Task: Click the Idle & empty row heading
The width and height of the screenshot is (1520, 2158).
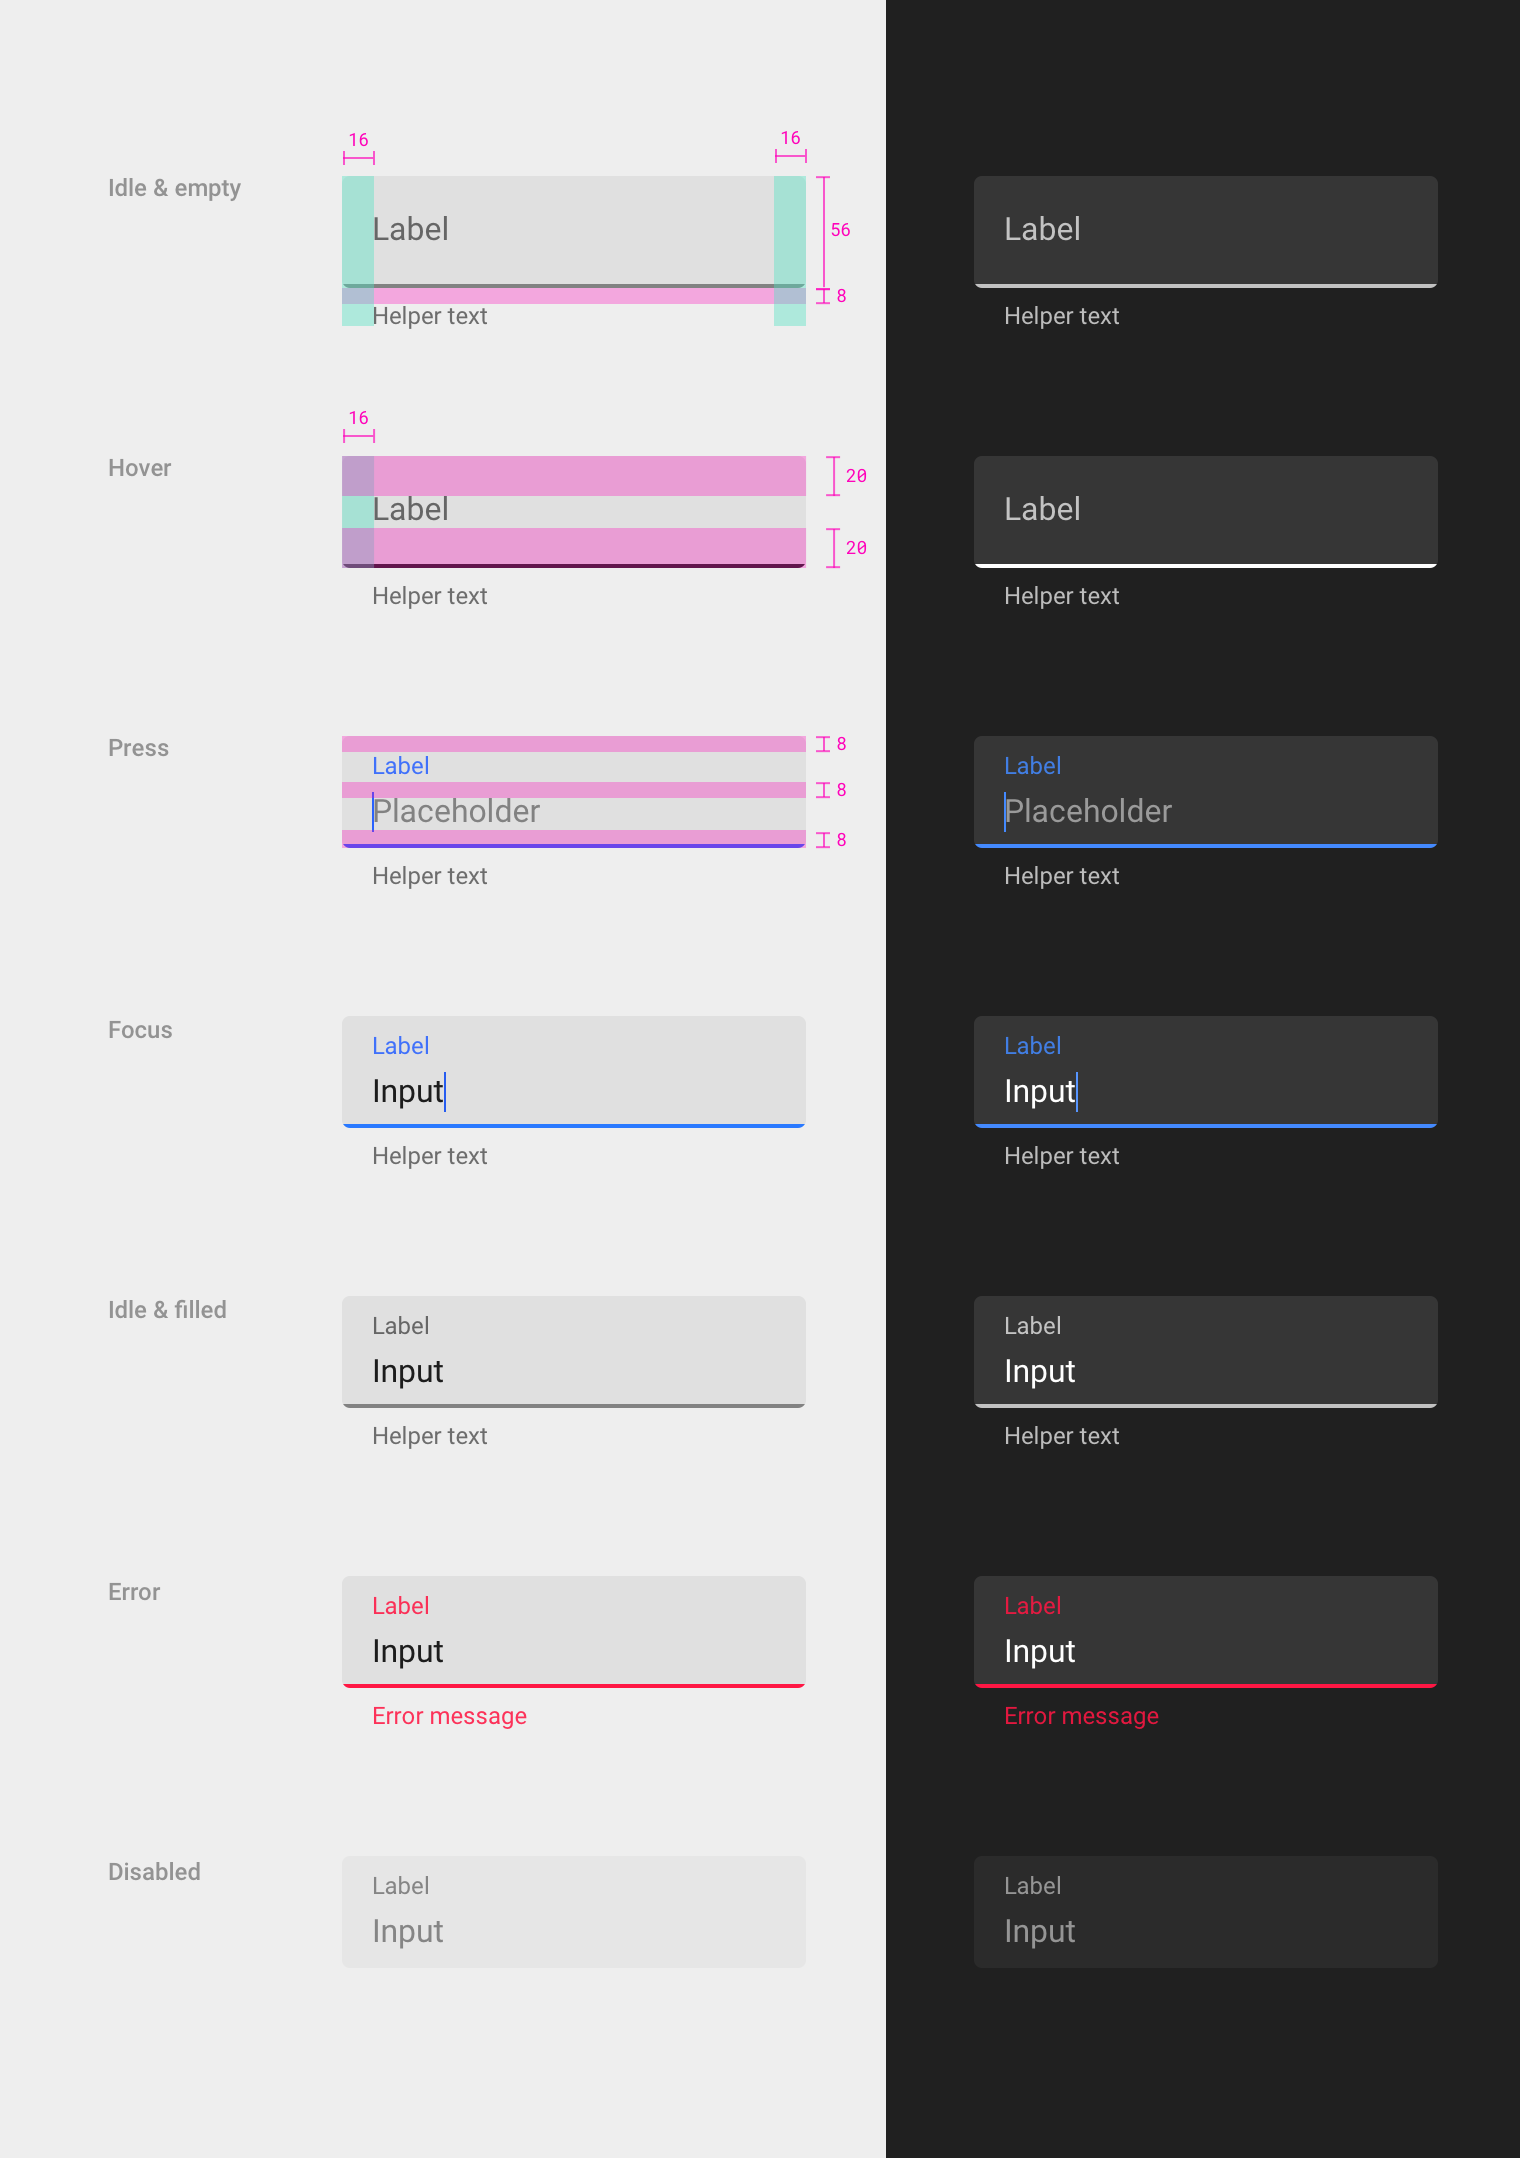Action: 174,188
